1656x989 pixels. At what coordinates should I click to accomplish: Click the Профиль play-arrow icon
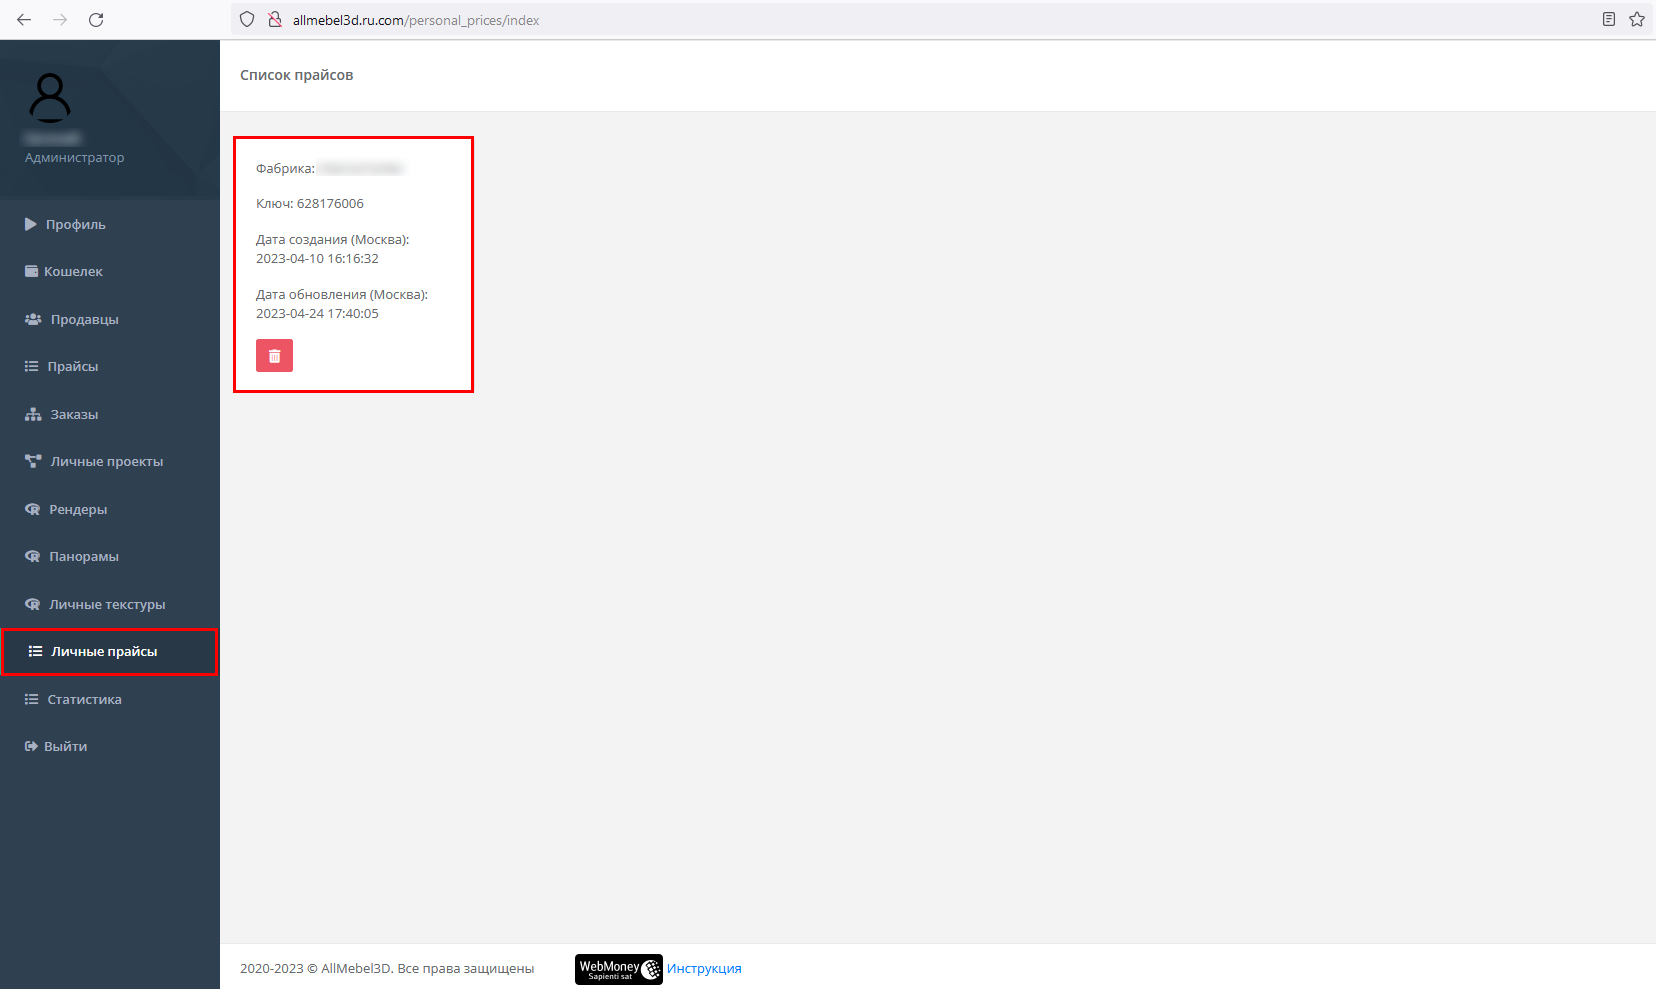[31, 224]
